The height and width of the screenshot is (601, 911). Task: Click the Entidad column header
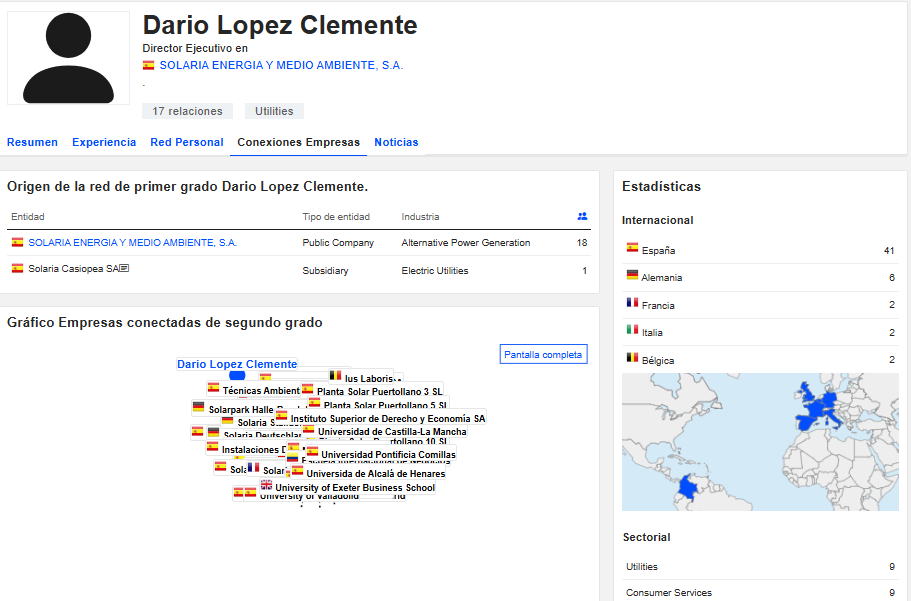28,216
